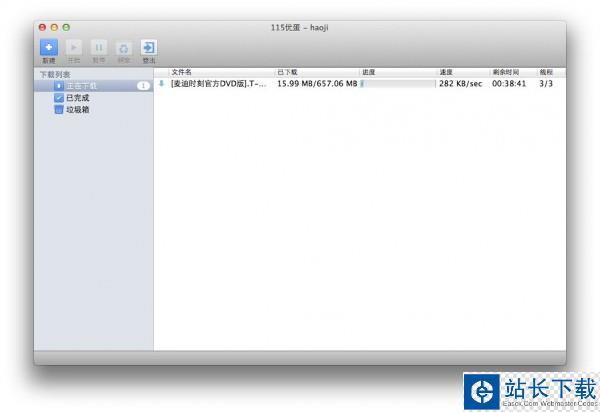Sort by 速度 (Speed) column header

pyautogui.click(x=446, y=72)
